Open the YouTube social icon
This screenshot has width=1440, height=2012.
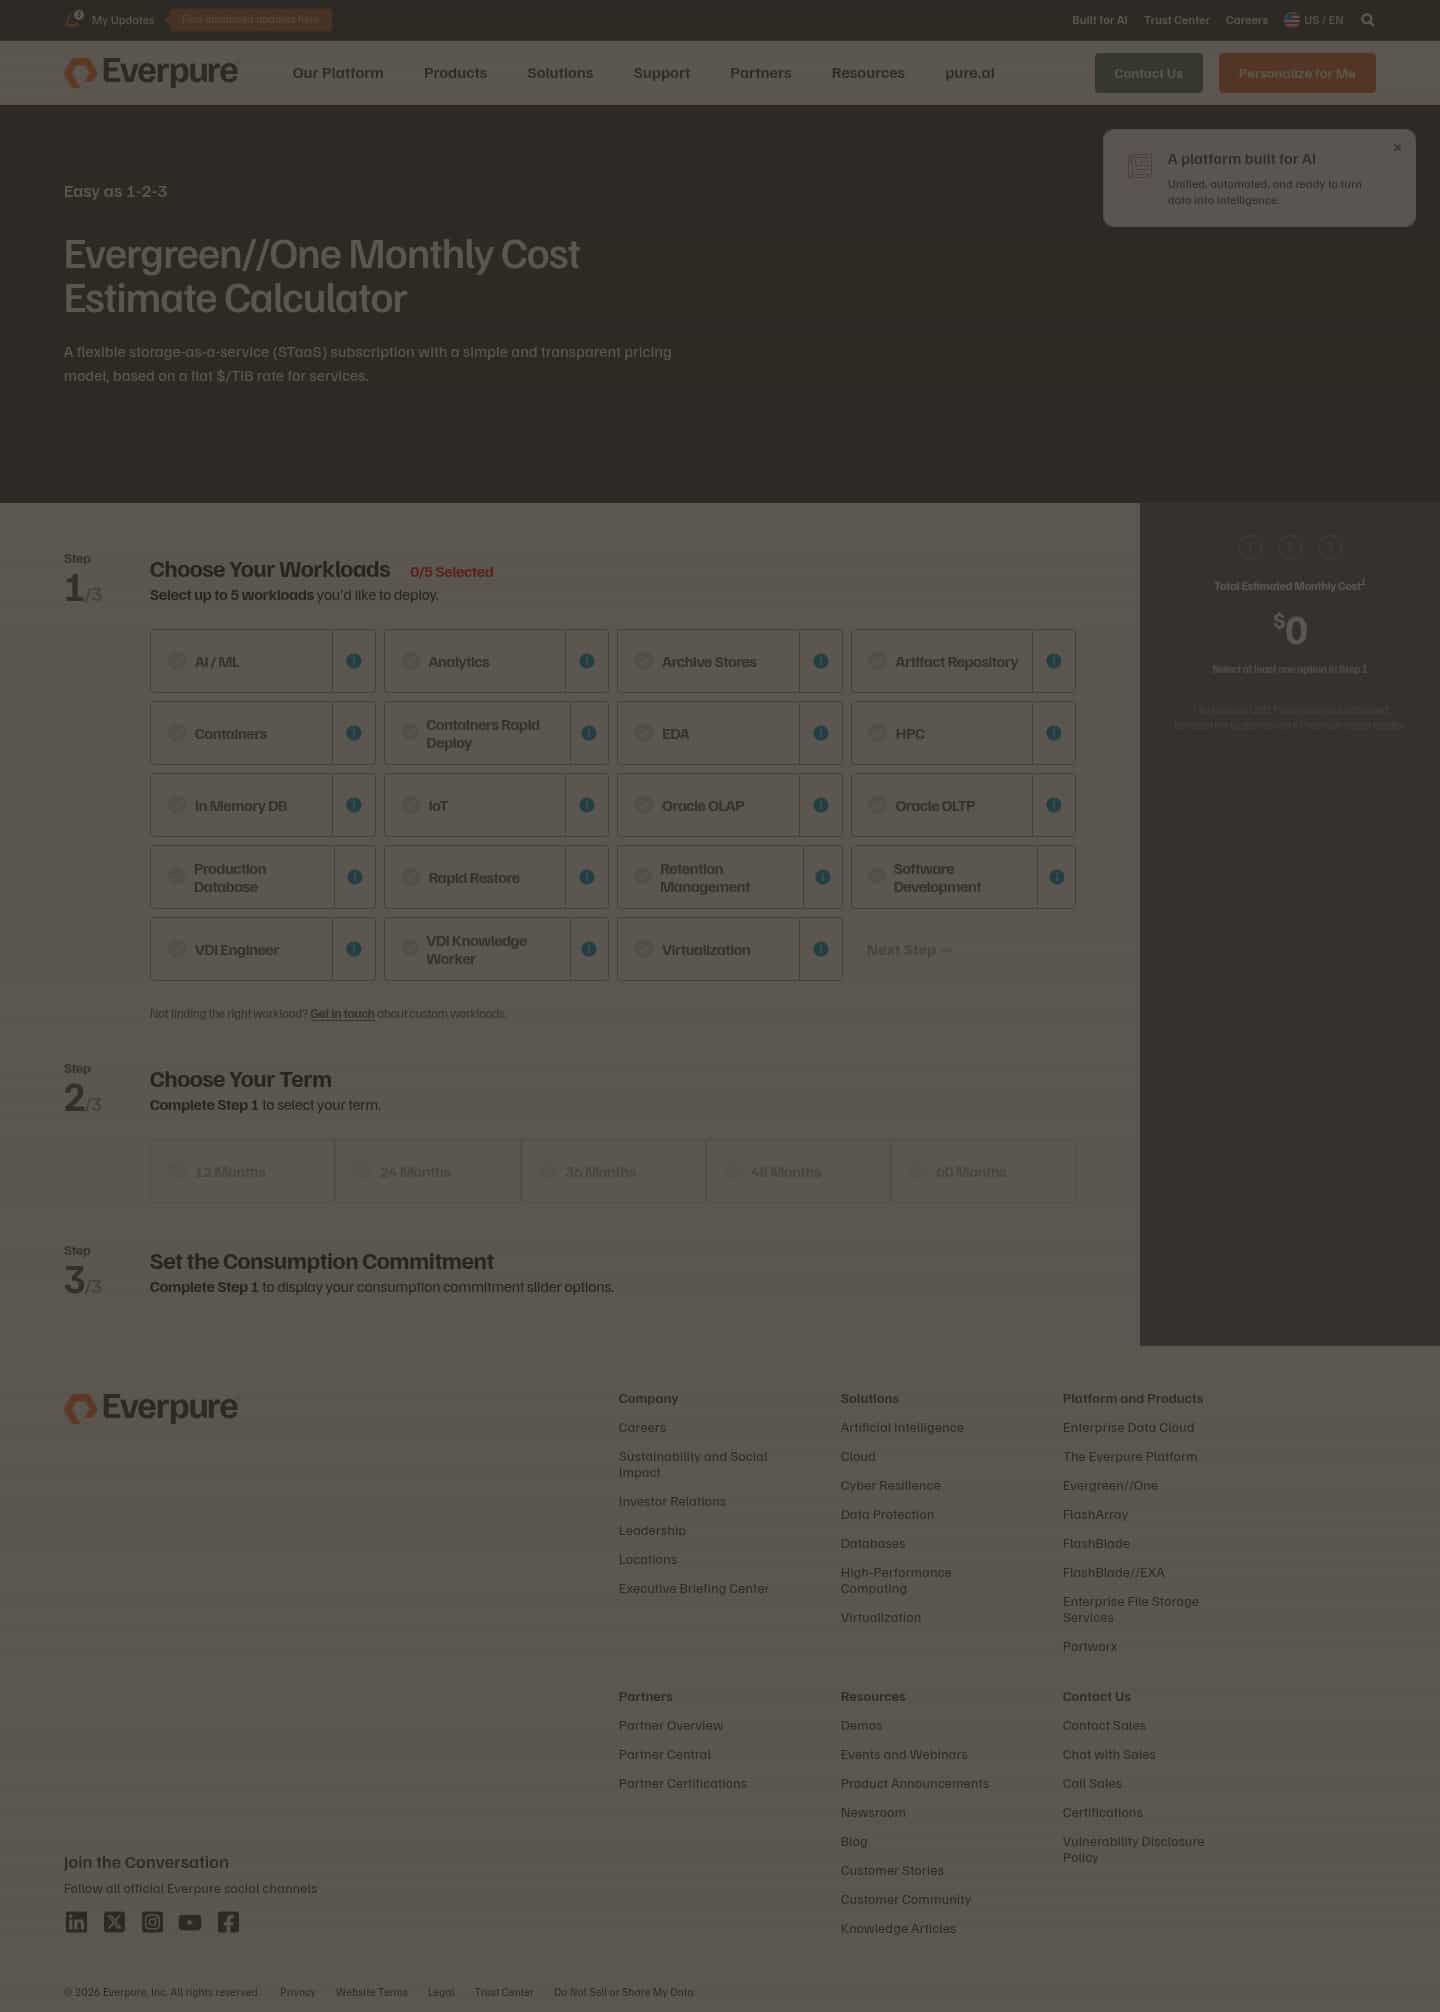pyautogui.click(x=190, y=1922)
